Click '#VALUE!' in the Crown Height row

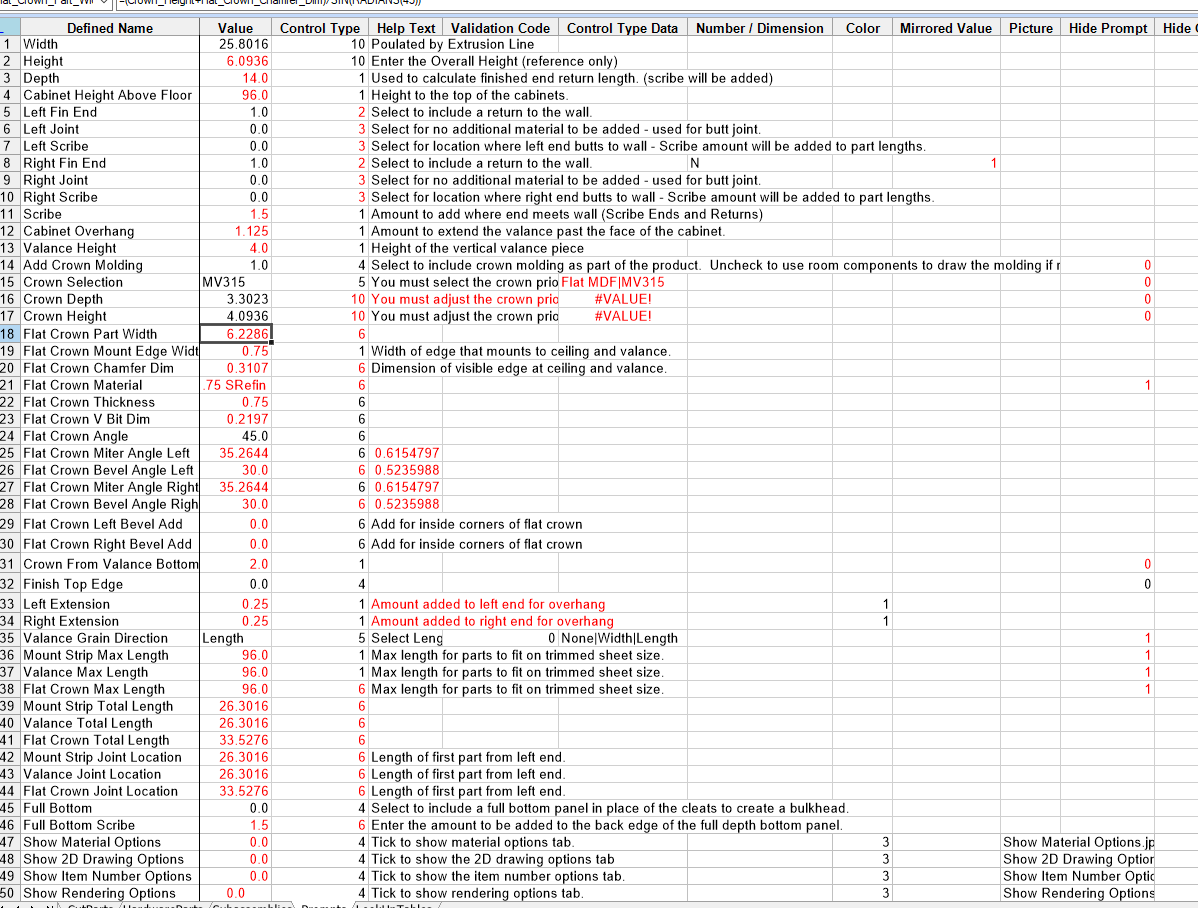tap(622, 316)
